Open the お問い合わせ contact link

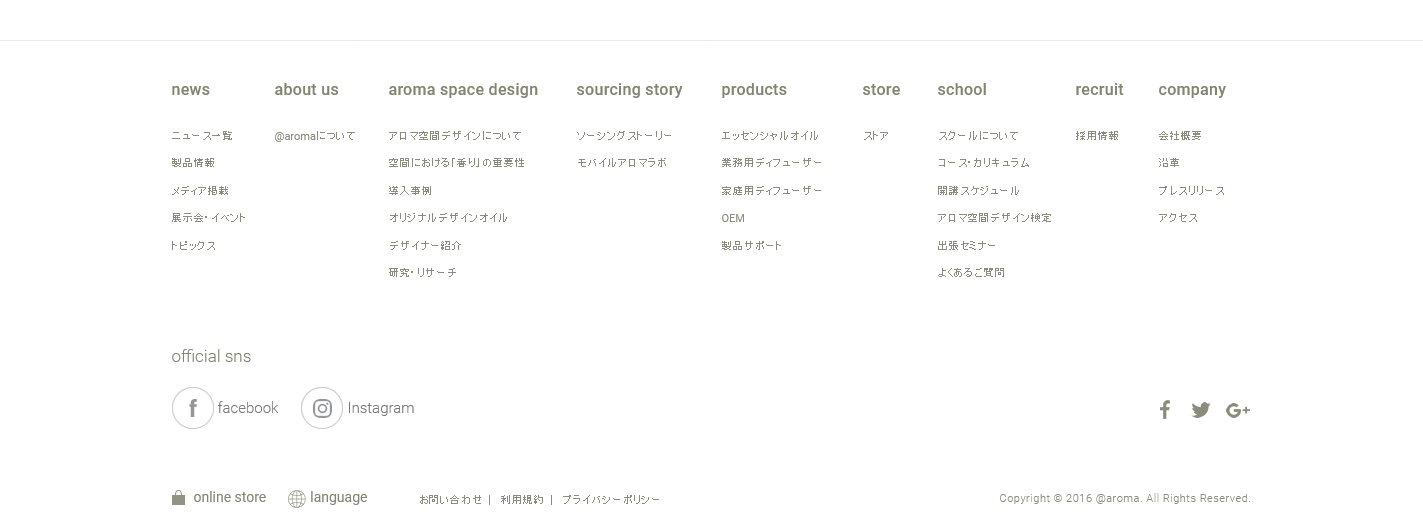point(450,500)
